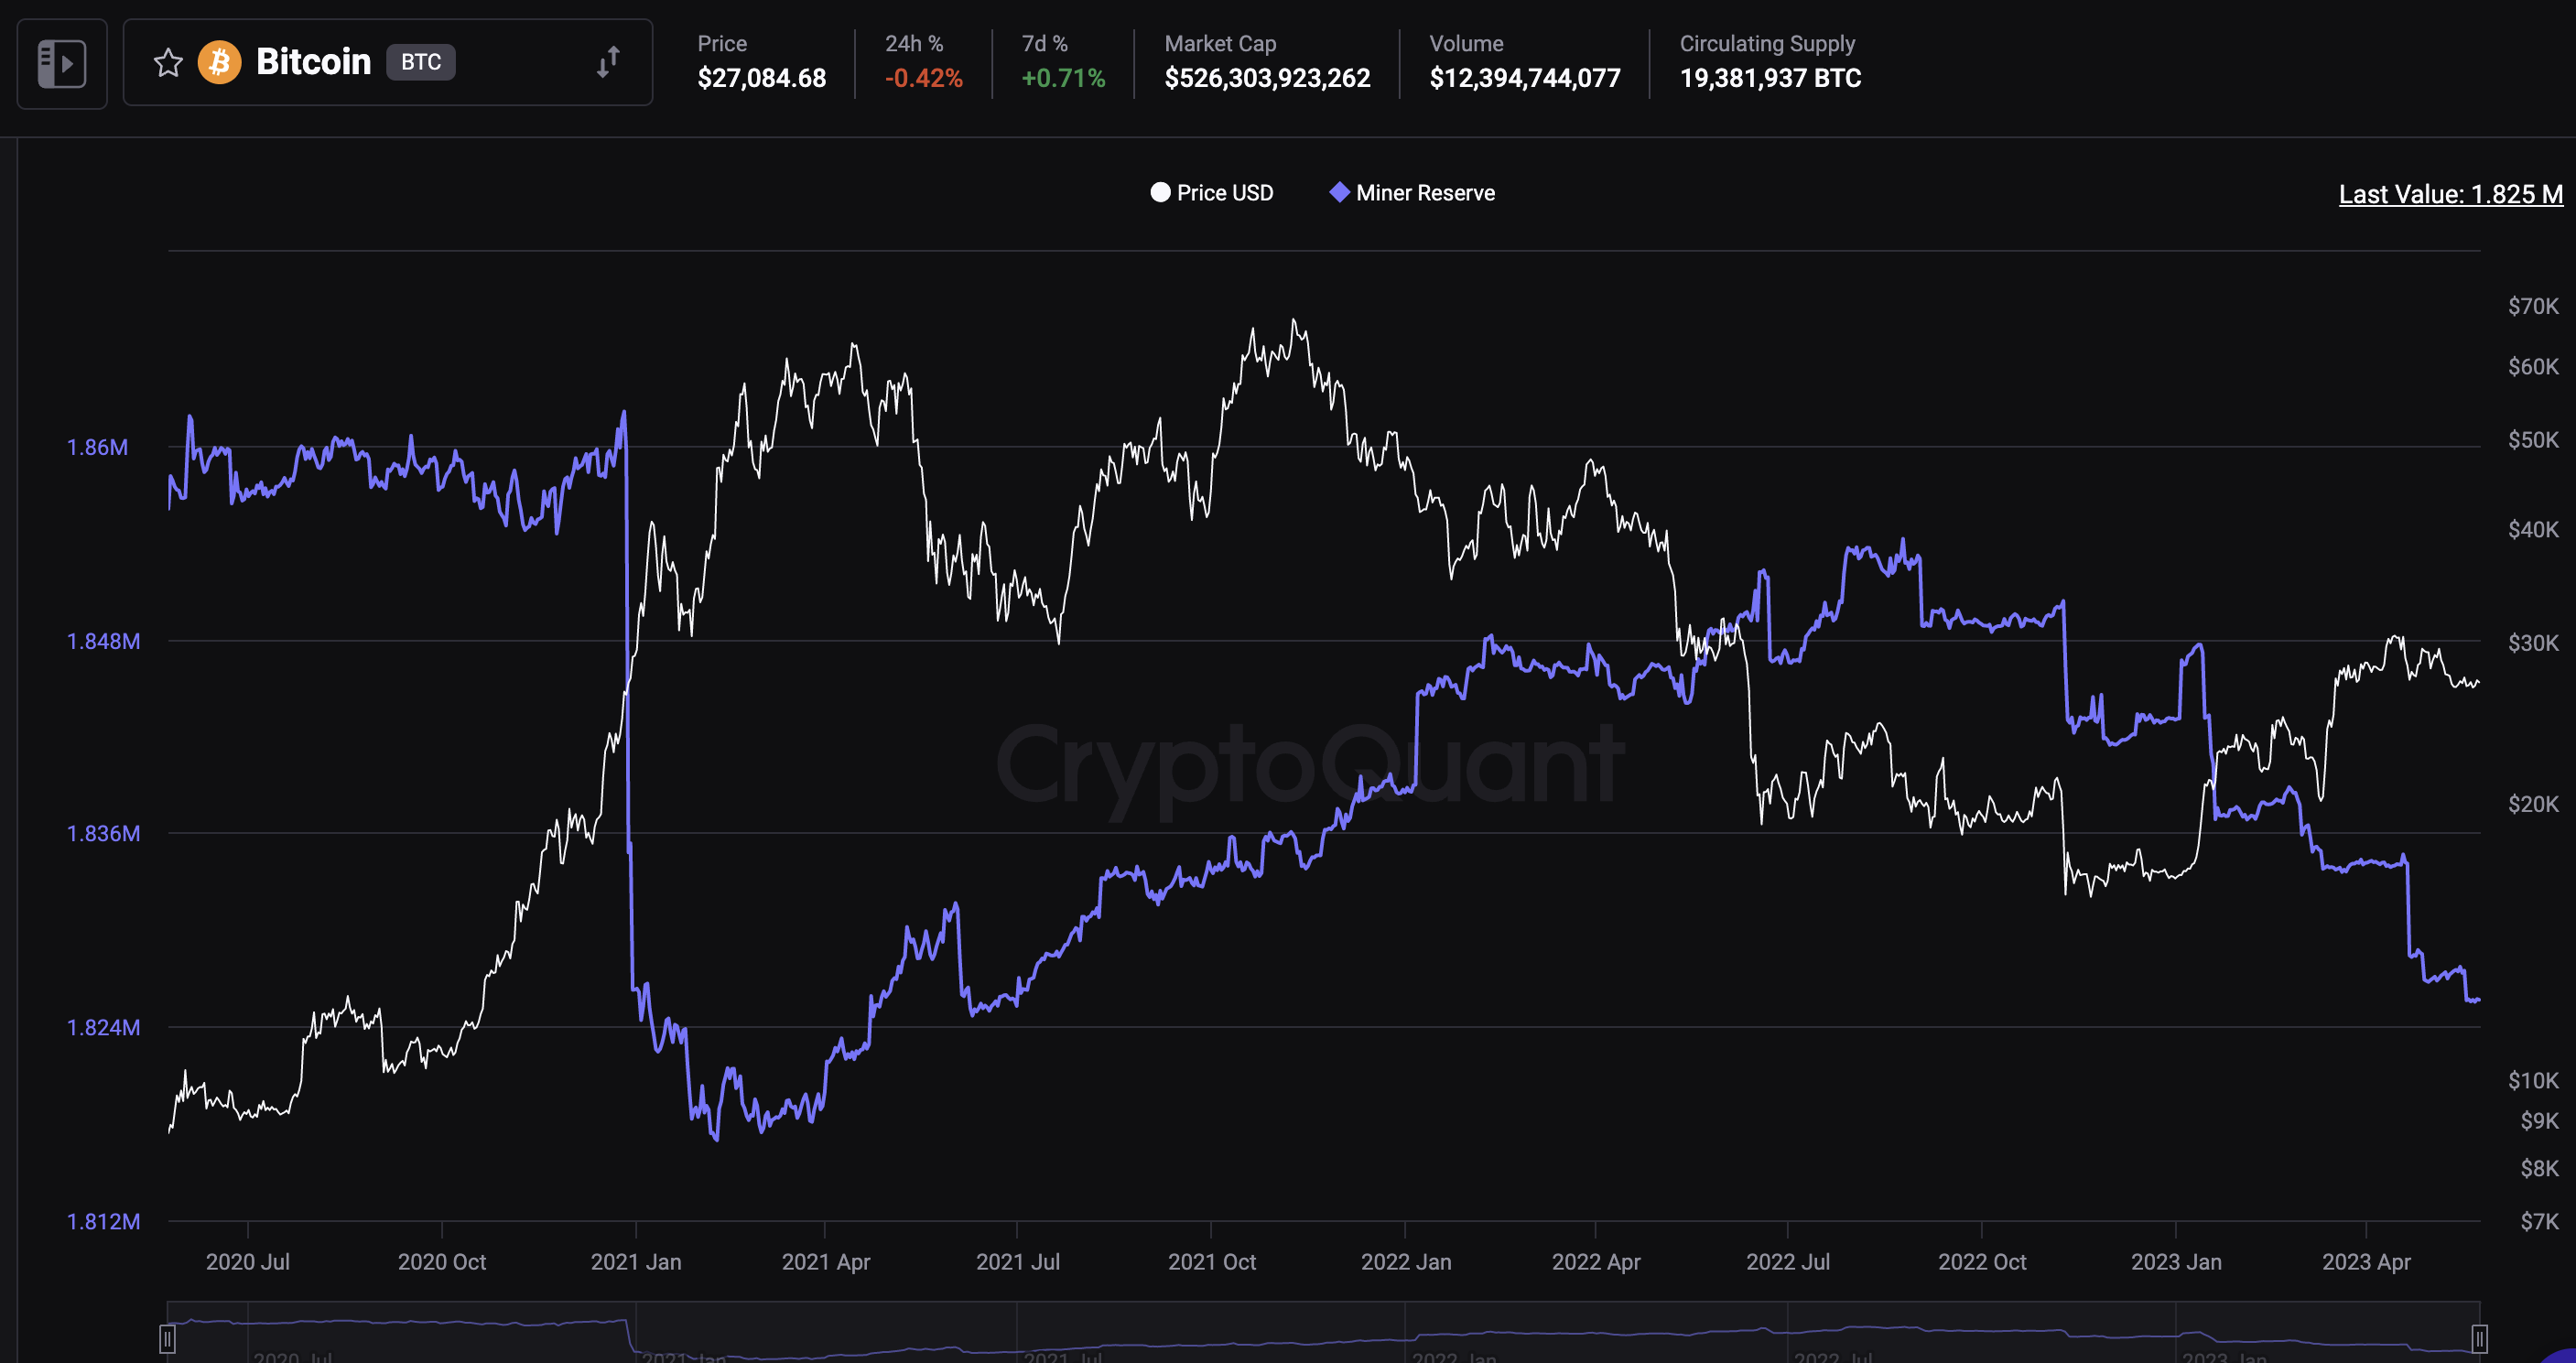2576x1363 pixels.
Task: Click the orange Bitcoin logo icon
Action: 219,63
